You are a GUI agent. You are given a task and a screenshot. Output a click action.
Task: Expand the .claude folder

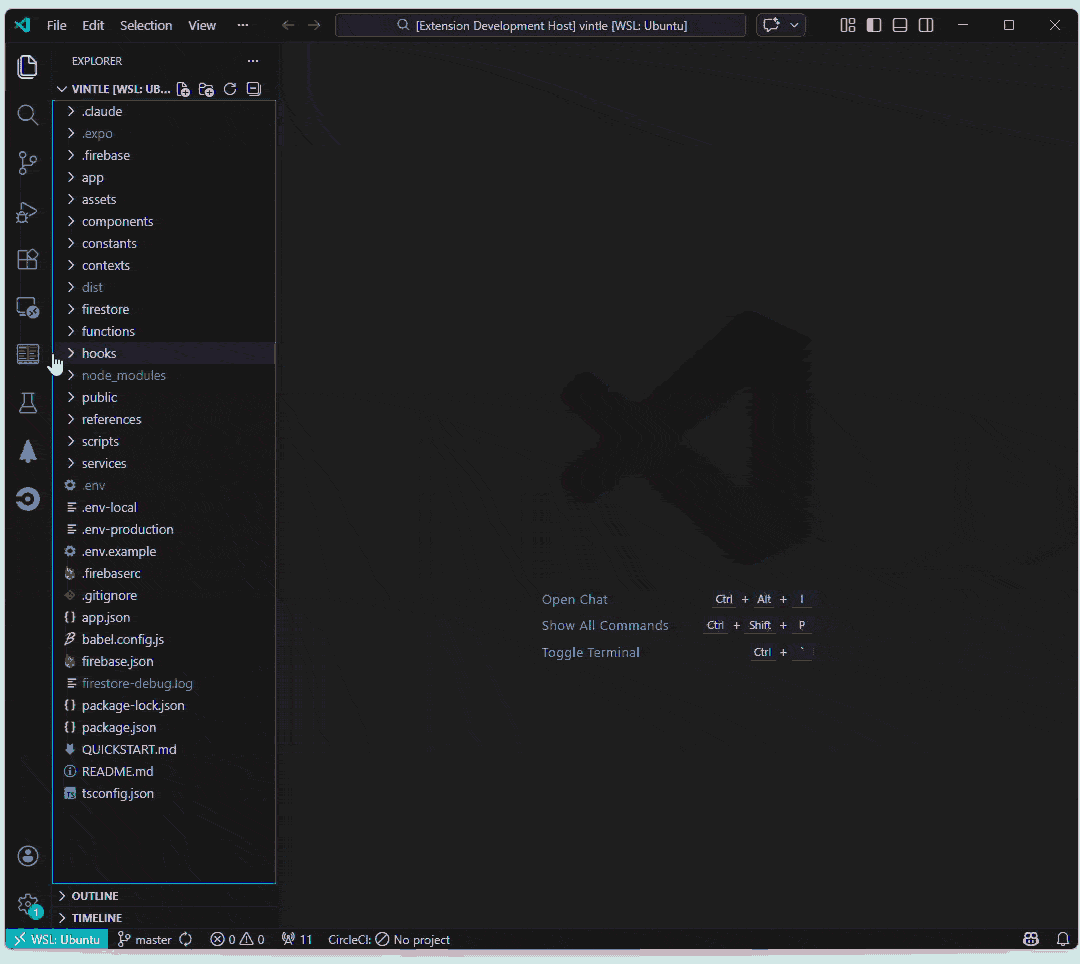(164, 111)
